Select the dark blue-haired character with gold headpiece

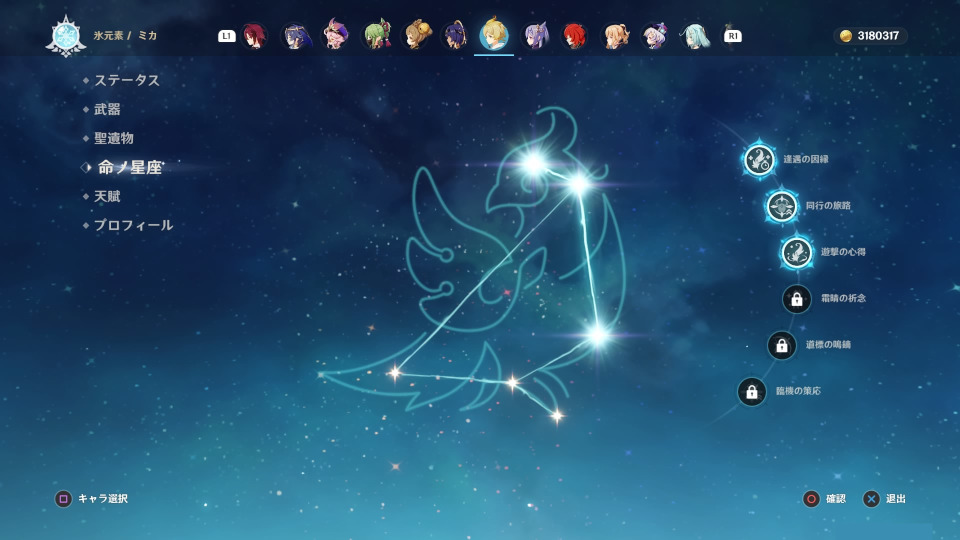pyautogui.click(x=296, y=36)
